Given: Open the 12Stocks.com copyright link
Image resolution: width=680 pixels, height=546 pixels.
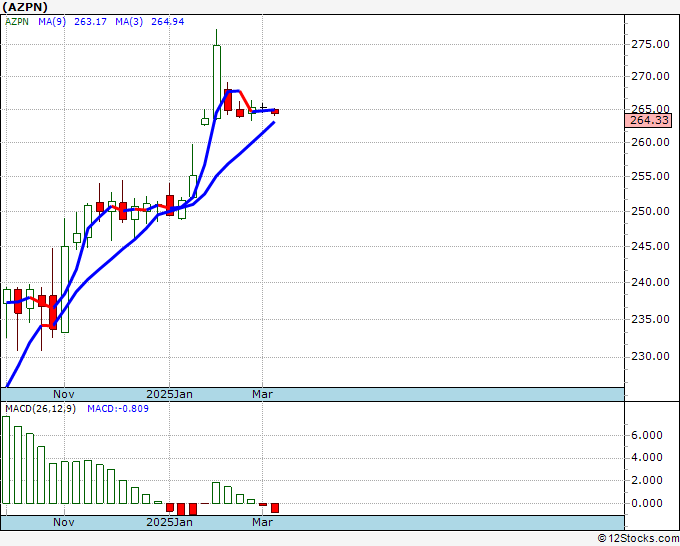Looking at the screenshot, I should [638, 539].
